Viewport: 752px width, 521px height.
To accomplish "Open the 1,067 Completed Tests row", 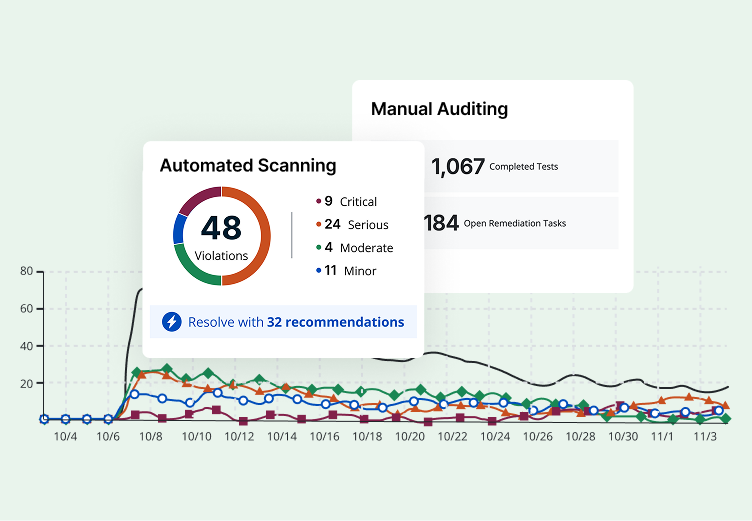I will pos(520,166).
